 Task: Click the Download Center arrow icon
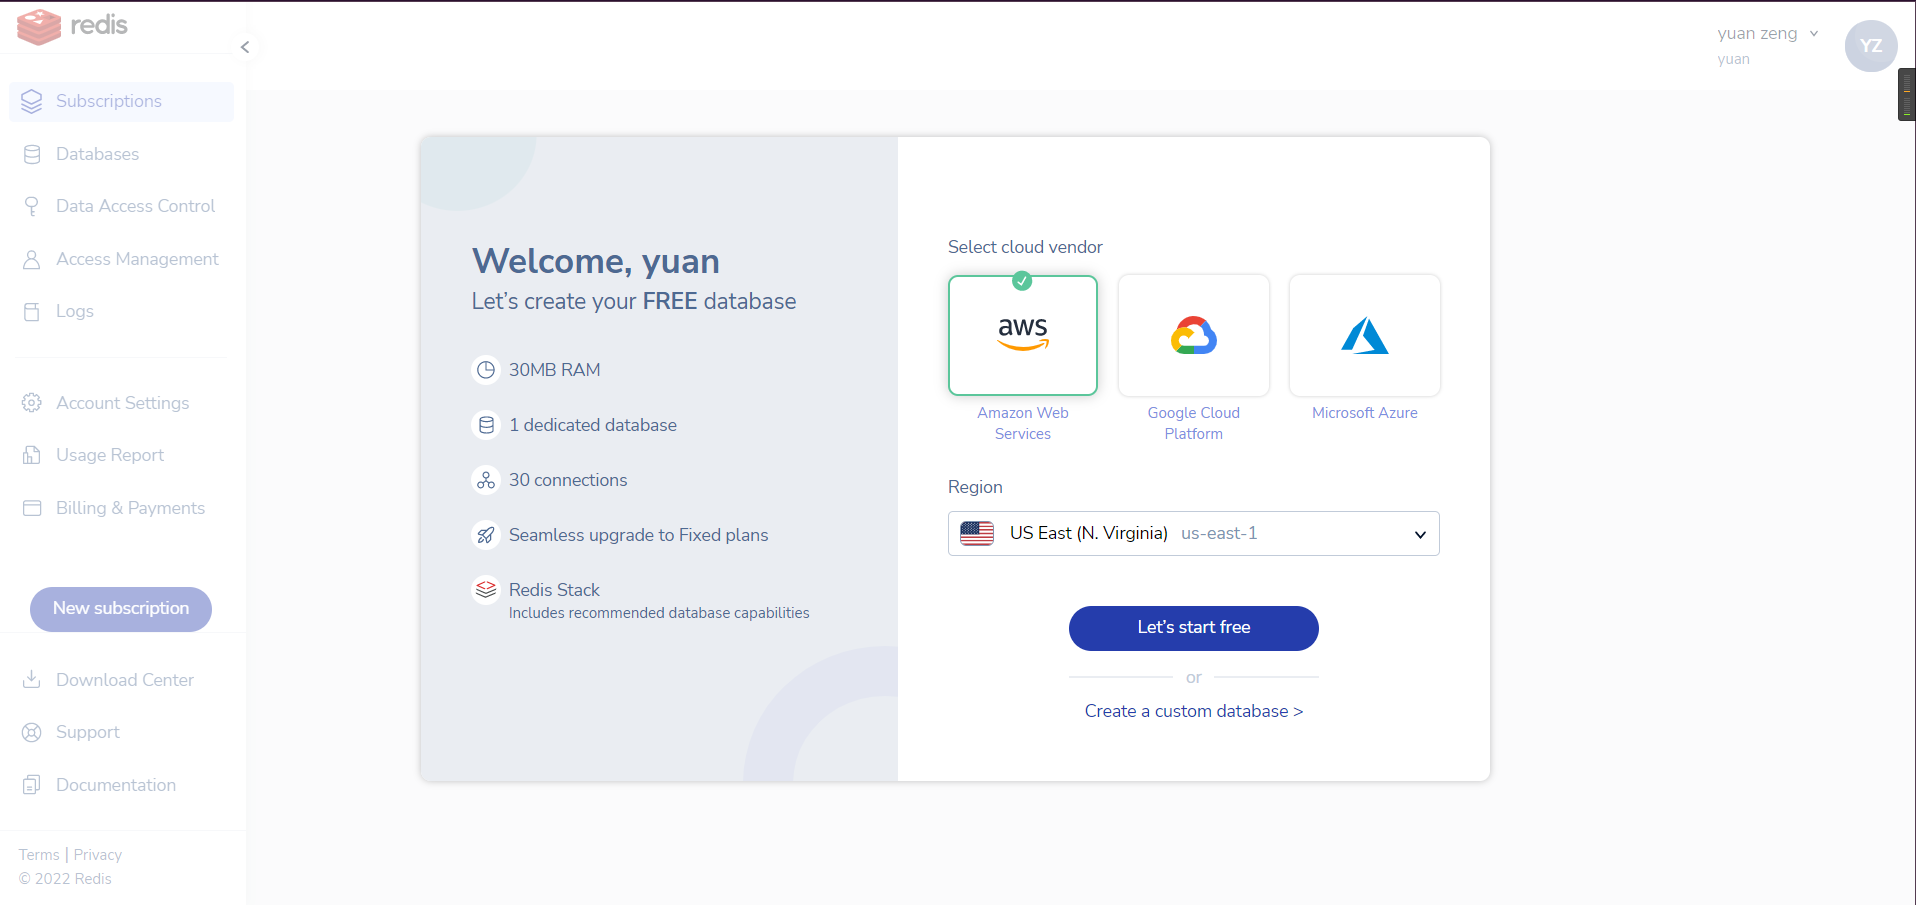32,680
